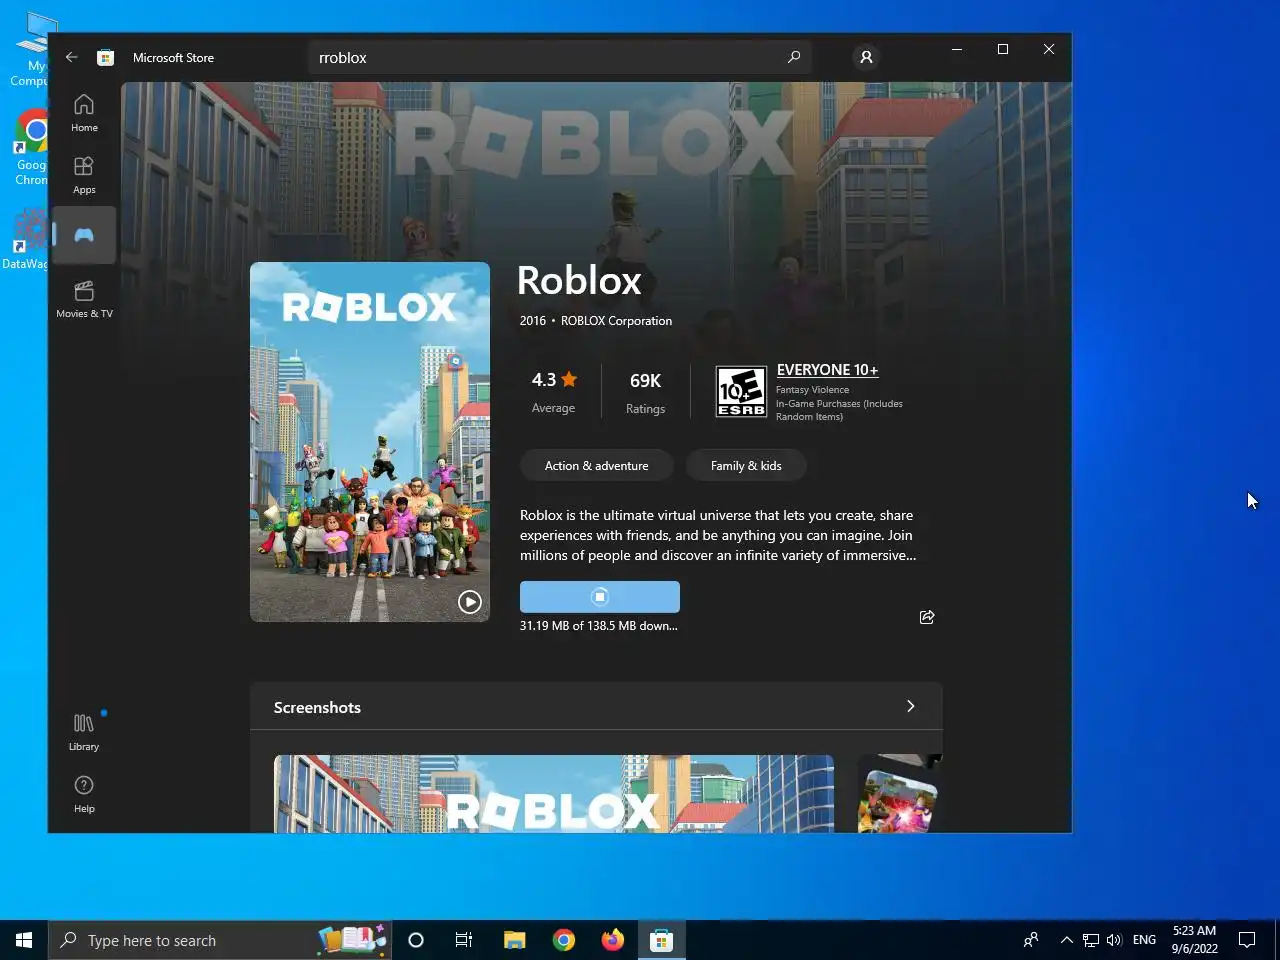The image size is (1280, 960).
Task: Click the download progress text 31.19 MB
Action: click(598, 626)
